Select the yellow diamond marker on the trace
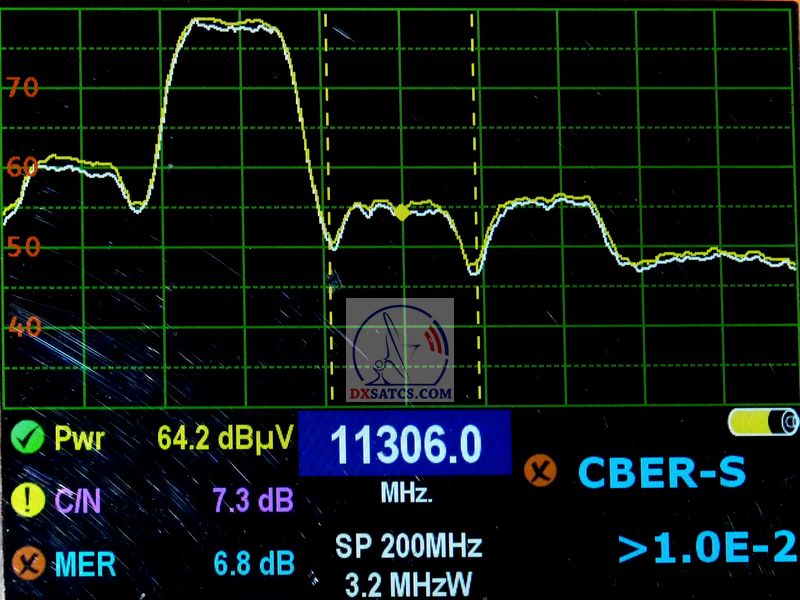Screen dimensions: 800x600 [x=402, y=212]
